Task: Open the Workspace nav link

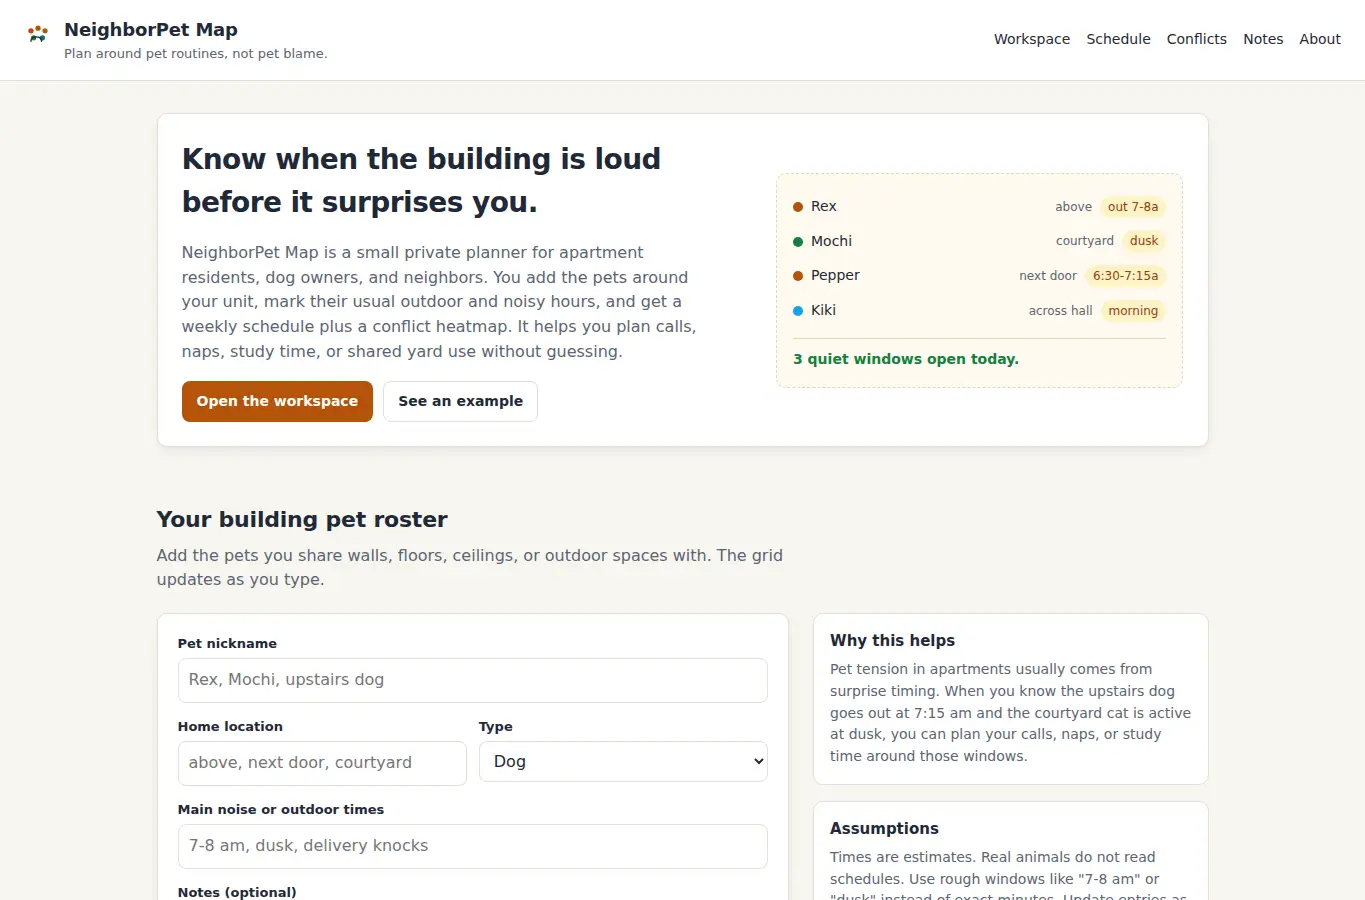Action: (1032, 39)
